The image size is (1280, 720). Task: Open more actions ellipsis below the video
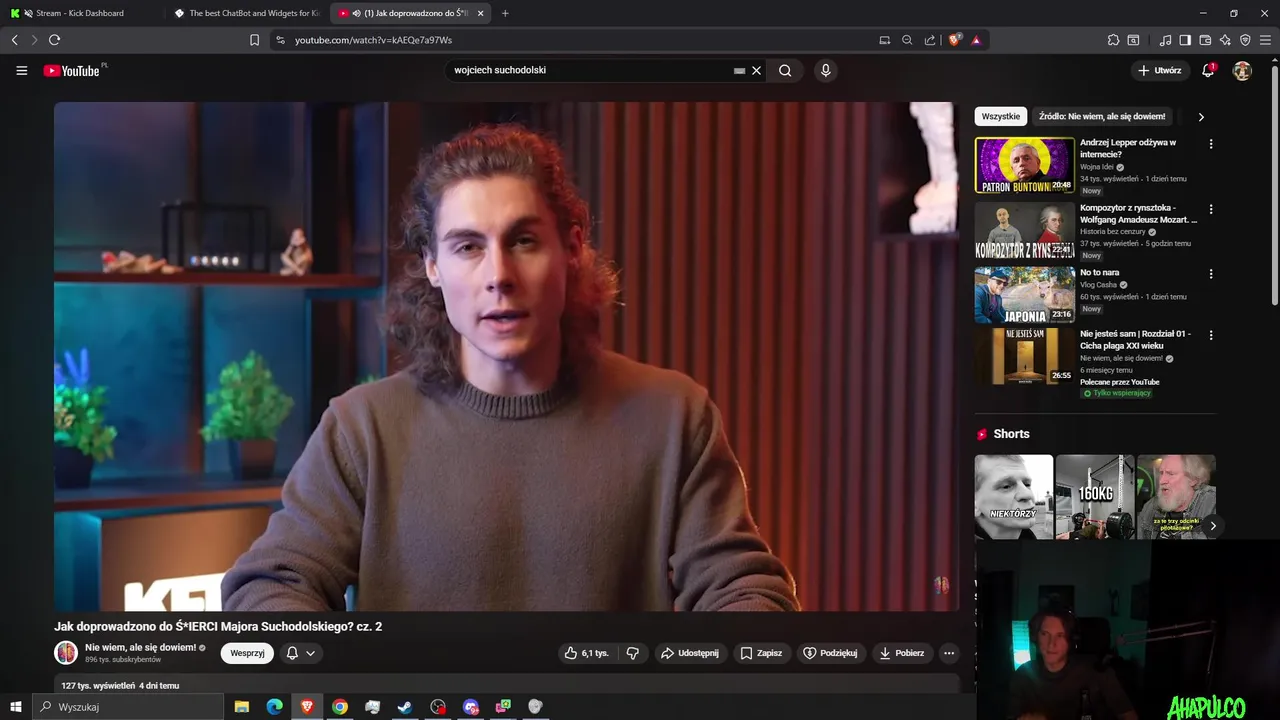(949, 653)
